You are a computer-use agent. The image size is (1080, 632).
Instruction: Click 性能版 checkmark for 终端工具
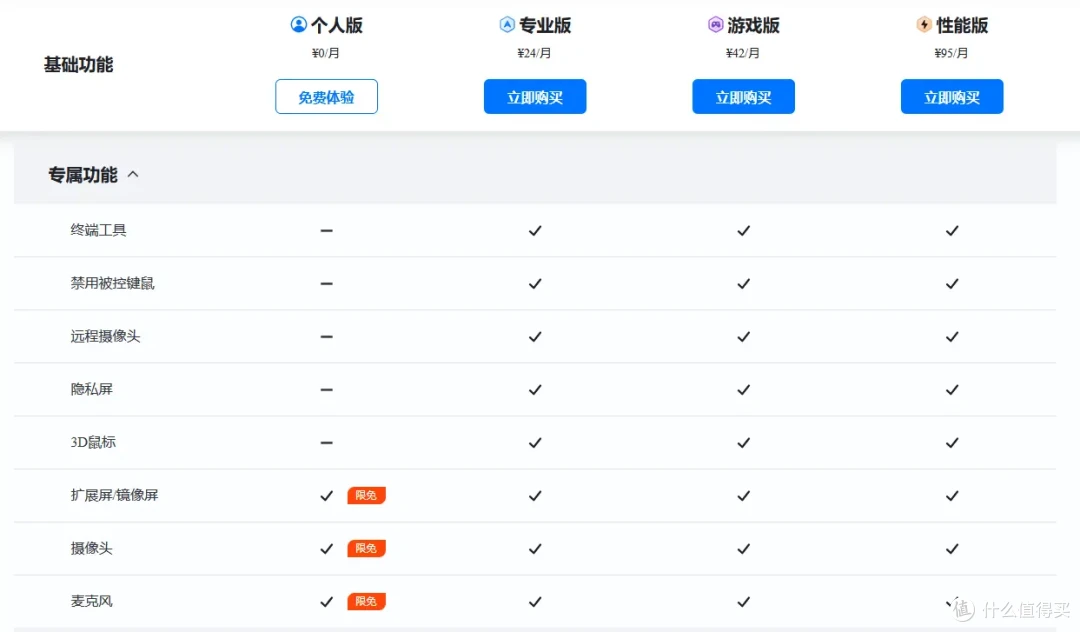(952, 231)
